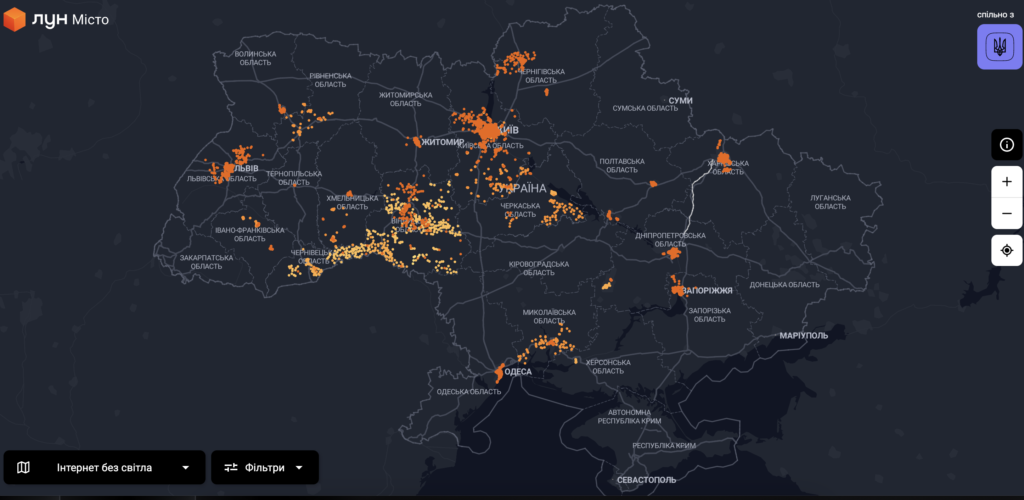Click the Севастополь city label
The image size is (1024, 500).
point(646,480)
